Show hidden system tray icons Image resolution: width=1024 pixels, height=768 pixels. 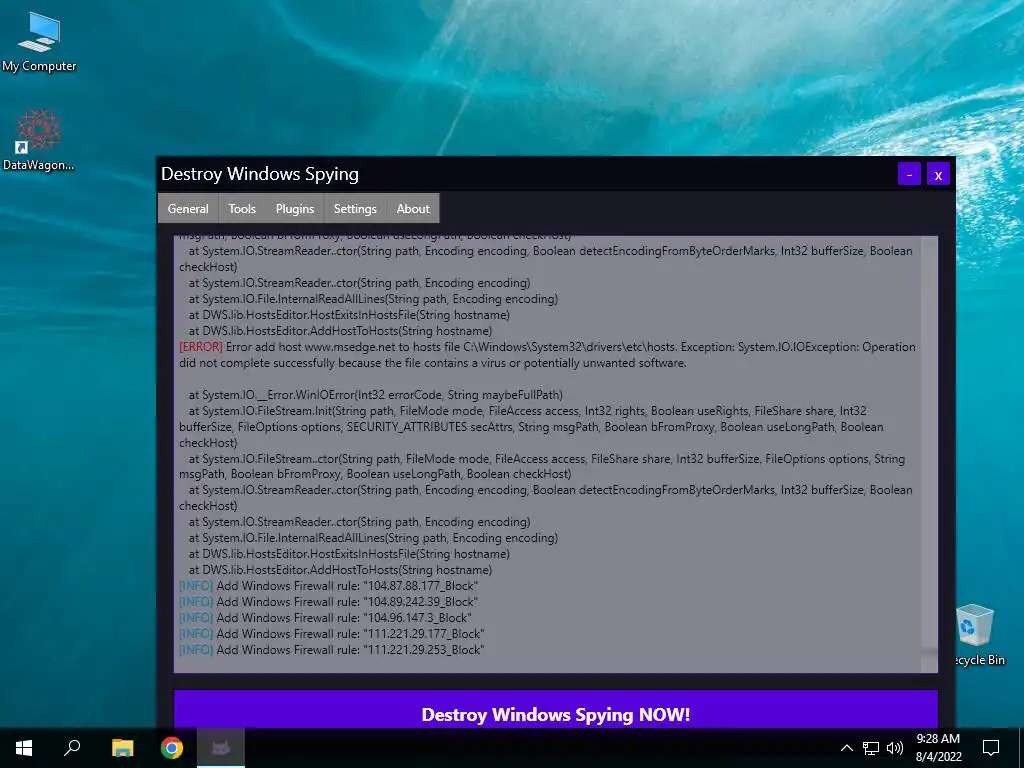click(846, 748)
